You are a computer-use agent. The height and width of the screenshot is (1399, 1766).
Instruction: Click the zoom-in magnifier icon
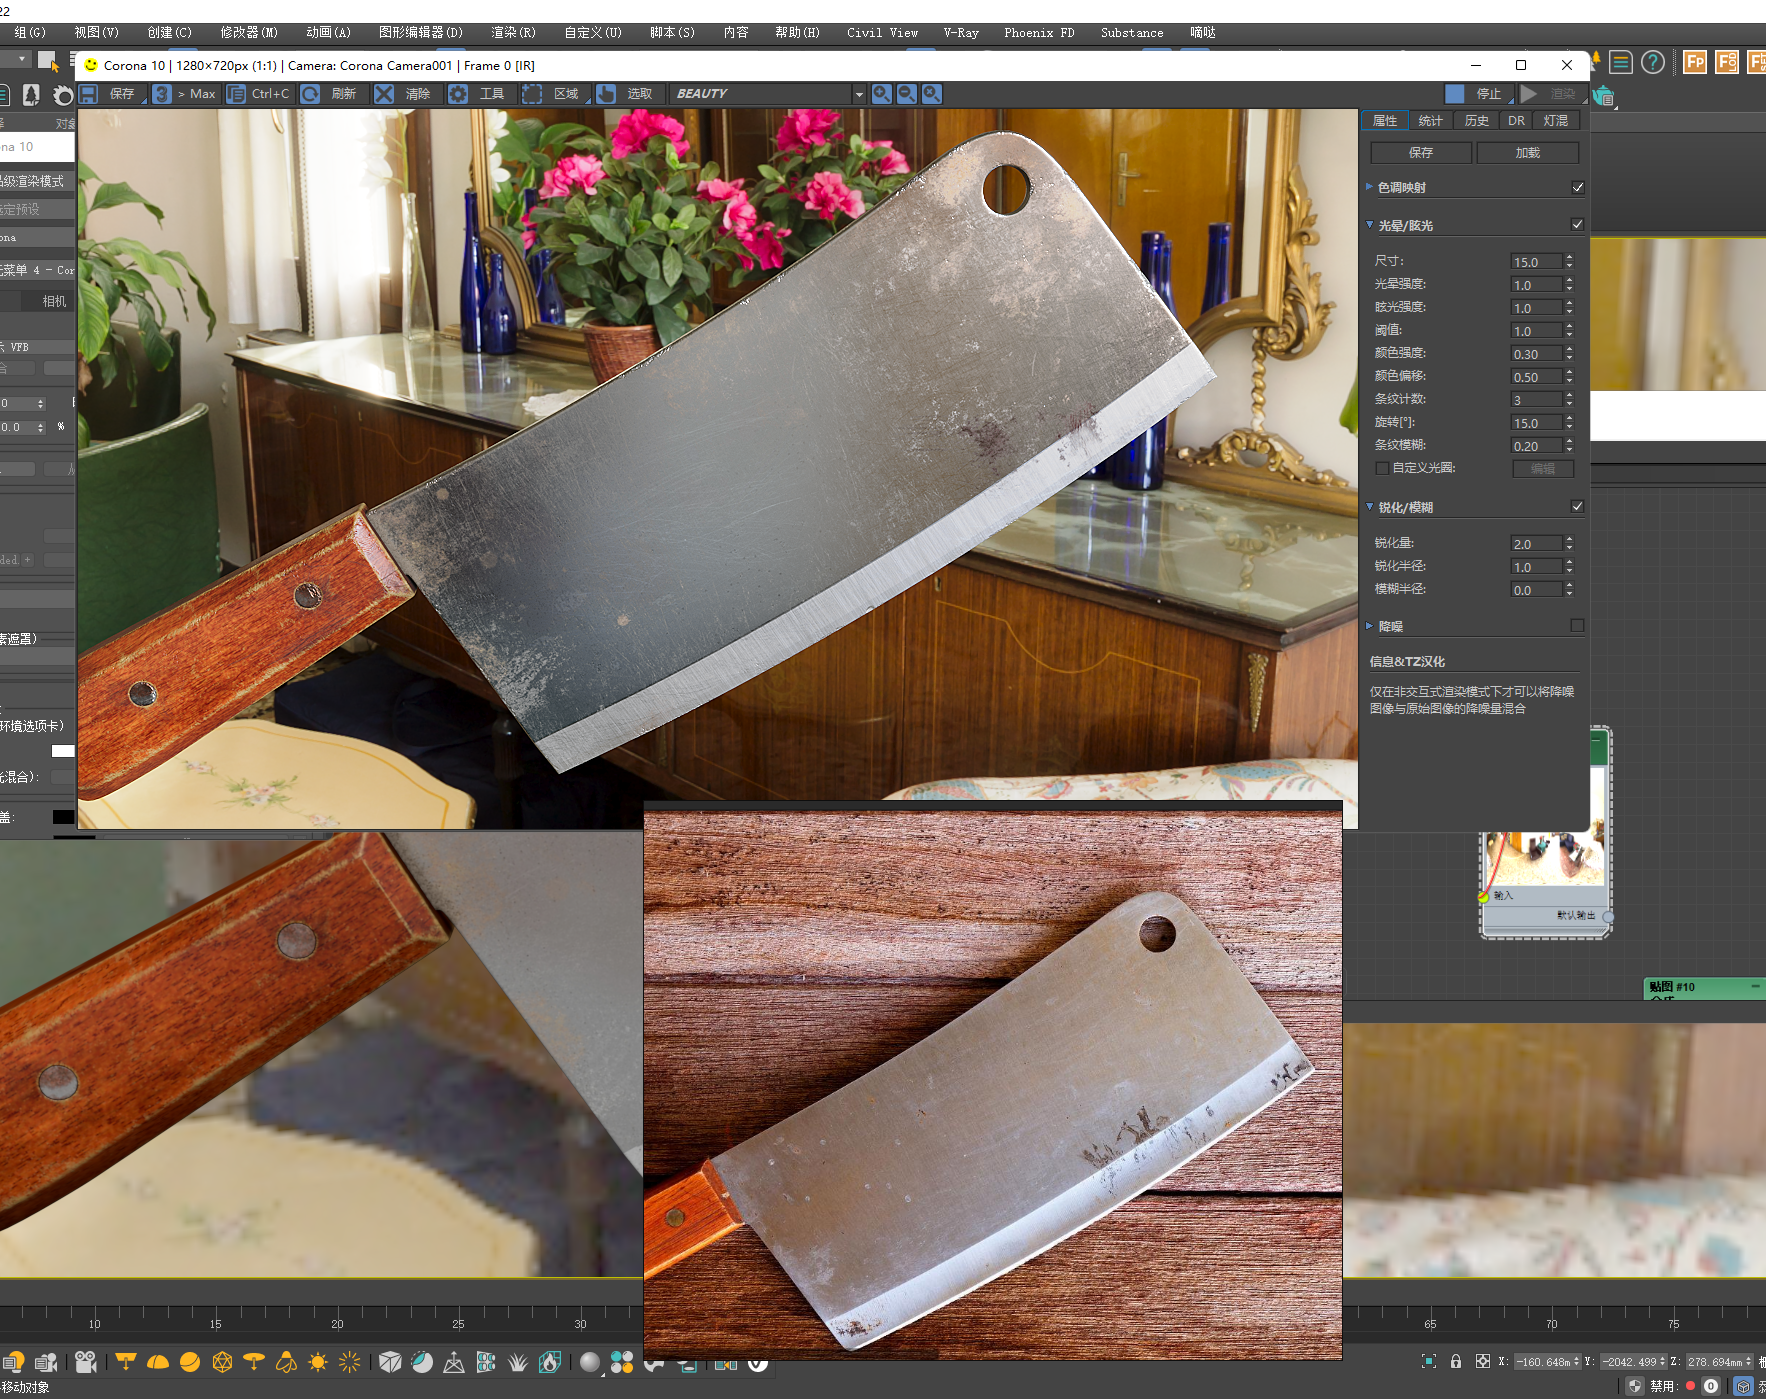pyautogui.click(x=881, y=94)
